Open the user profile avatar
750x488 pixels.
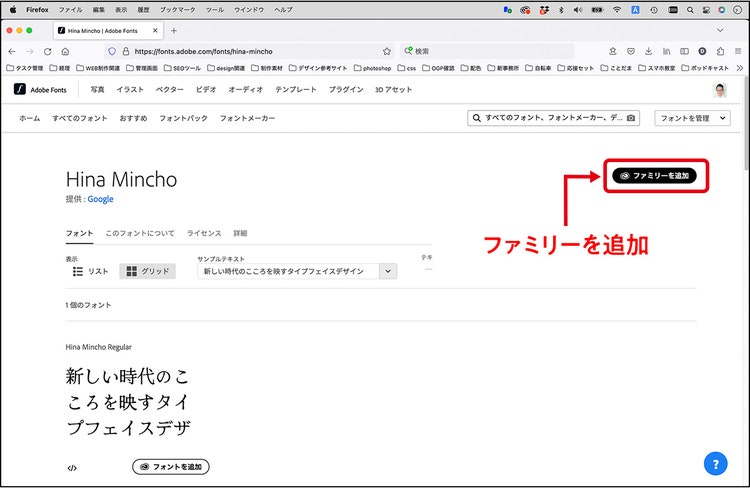(x=720, y=89)
